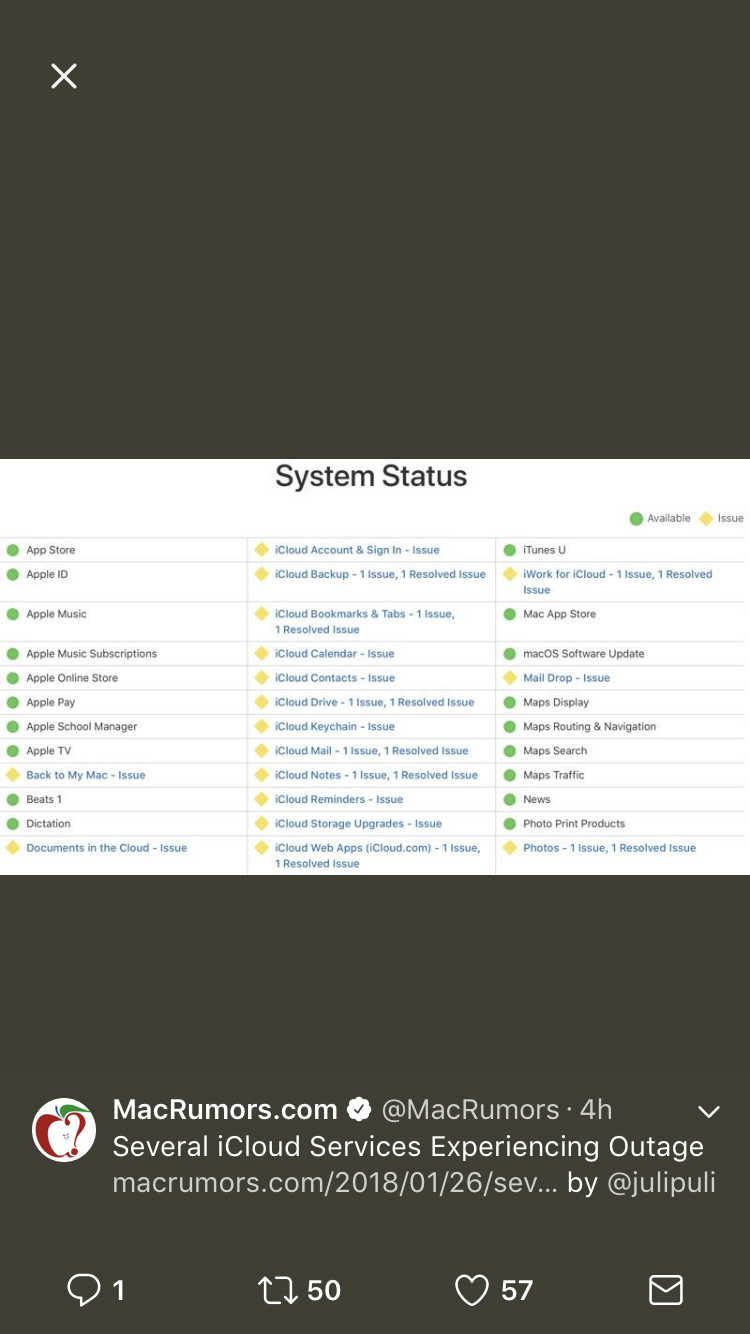
Task: Tap the like count of 57
Action: click(516, 1290)
